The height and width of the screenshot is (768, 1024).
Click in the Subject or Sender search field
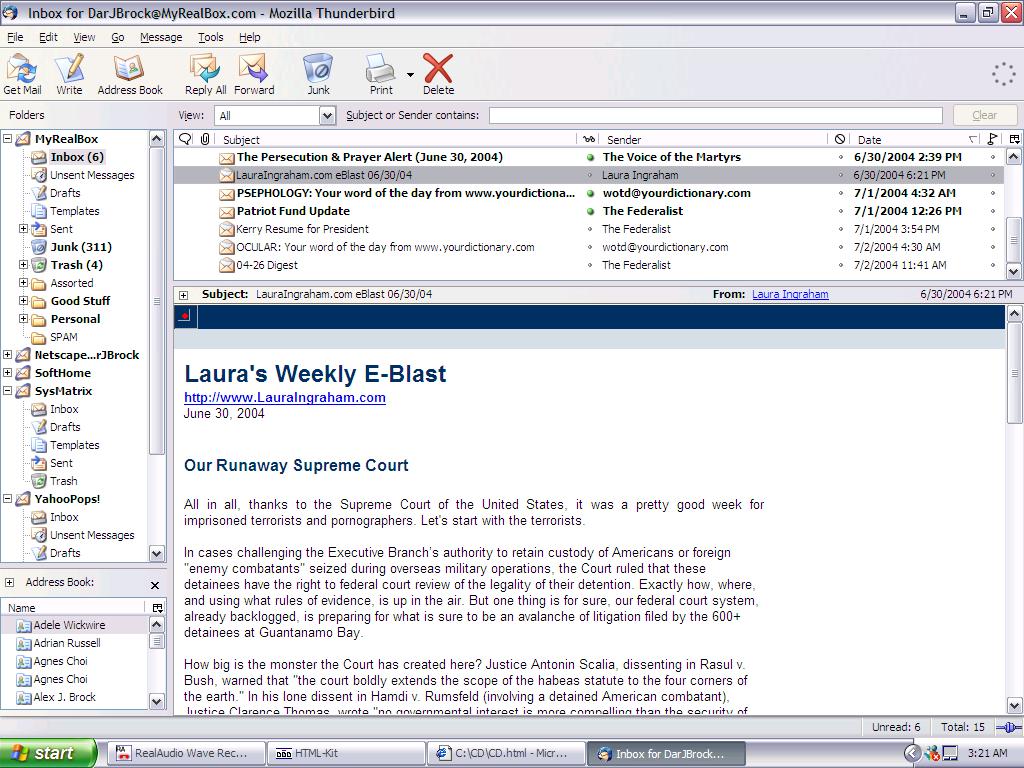coord(716,116)
